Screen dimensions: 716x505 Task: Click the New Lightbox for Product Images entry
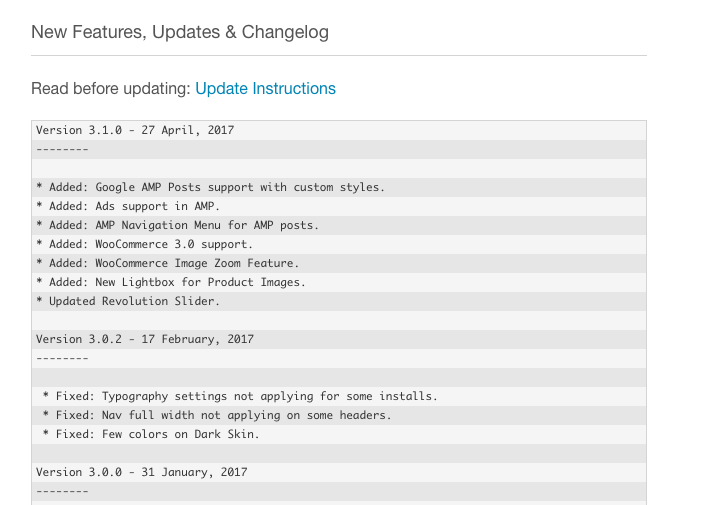tap(171, 282)
